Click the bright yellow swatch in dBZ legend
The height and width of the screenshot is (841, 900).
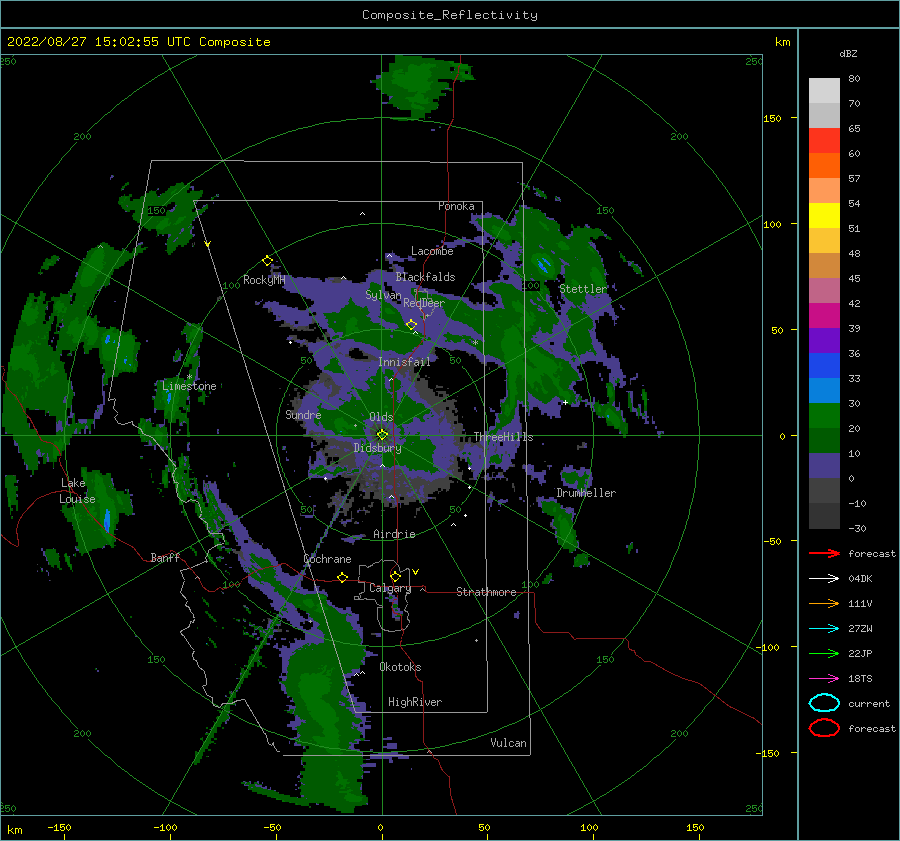[x=824, y=215]
